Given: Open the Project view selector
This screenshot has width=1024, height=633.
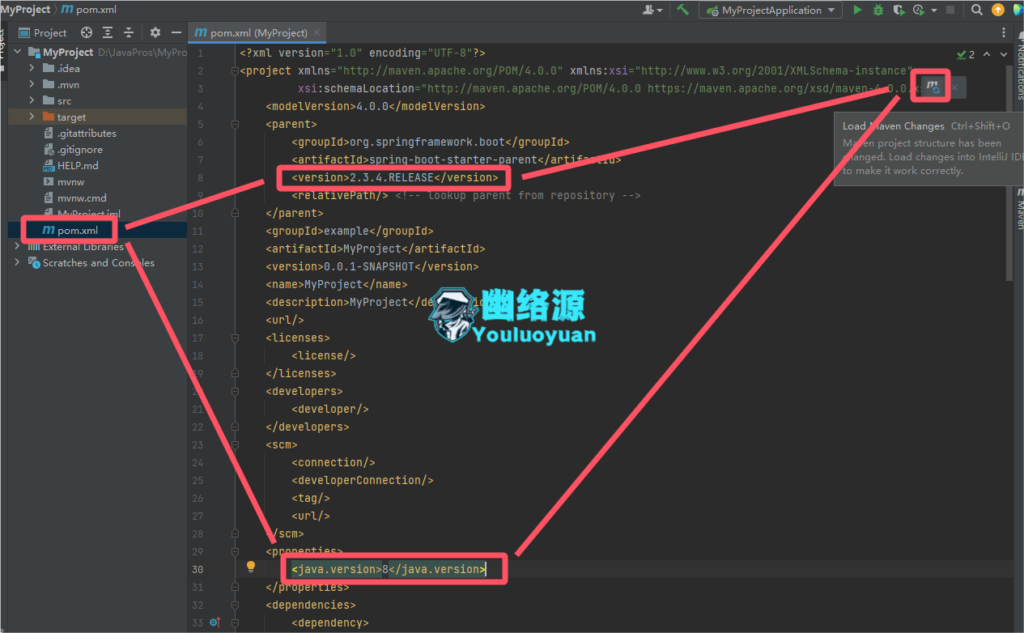Looking at the screenshot, I should pos(42,33).
